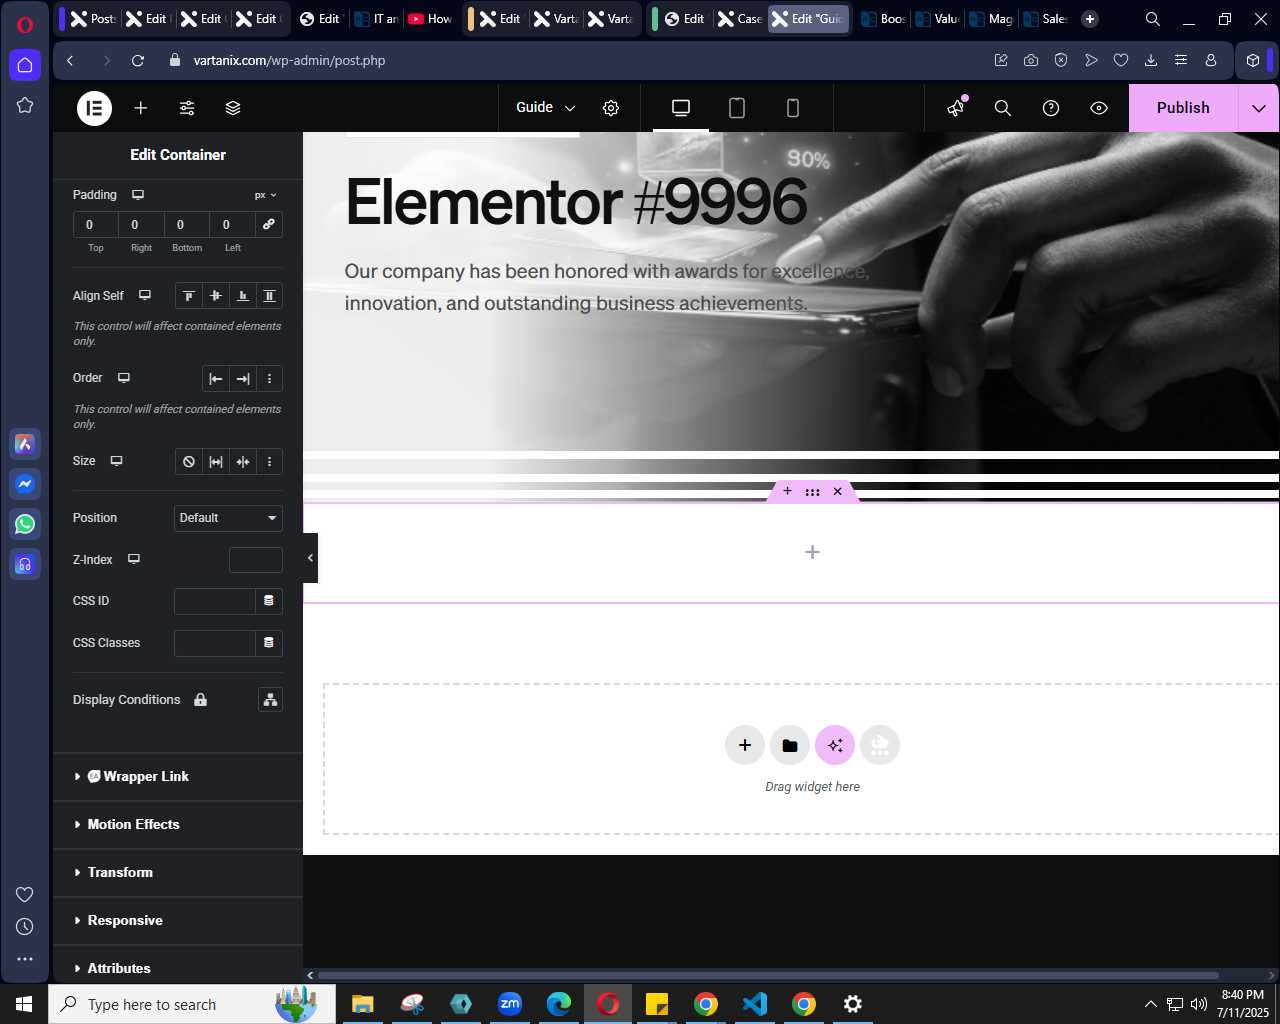Switch to tablet preview mode
Viewport: 1280px width, 1024px height.
pyautogui.click(x=737, y=108)
